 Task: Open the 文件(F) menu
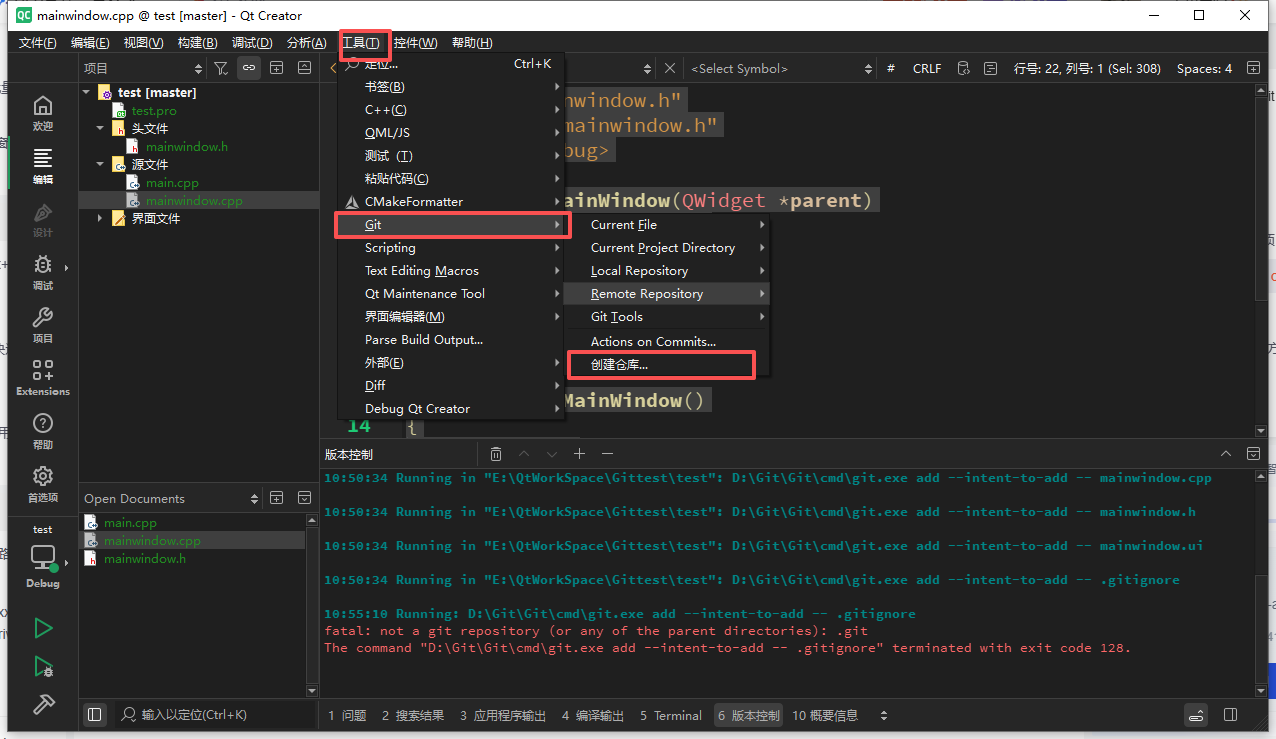click(x=38, y=42)
